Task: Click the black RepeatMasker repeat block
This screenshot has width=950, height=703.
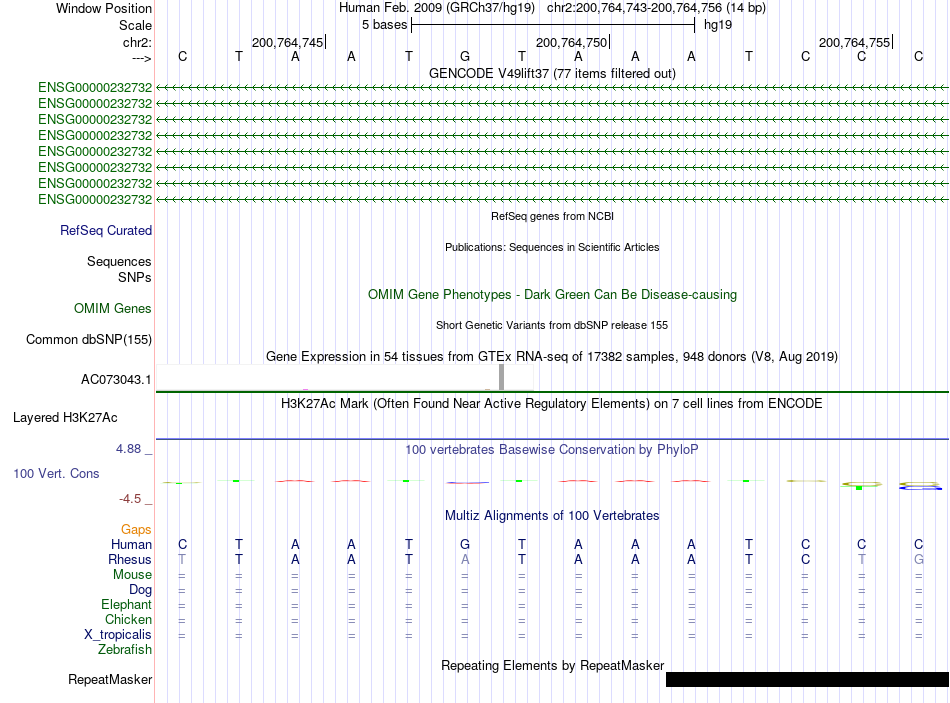Action: (807, 679)
